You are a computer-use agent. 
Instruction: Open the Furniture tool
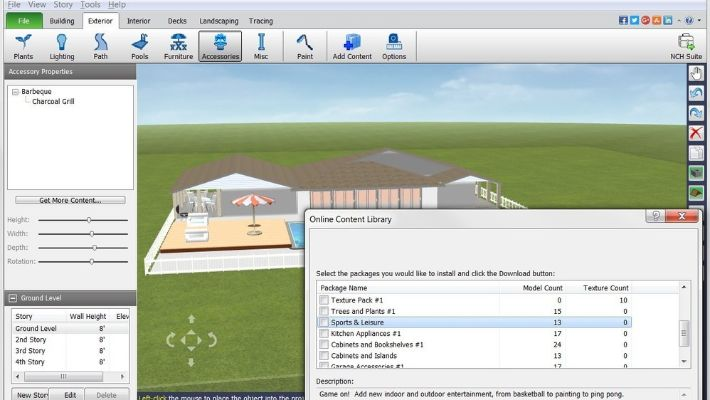point(178,46)
